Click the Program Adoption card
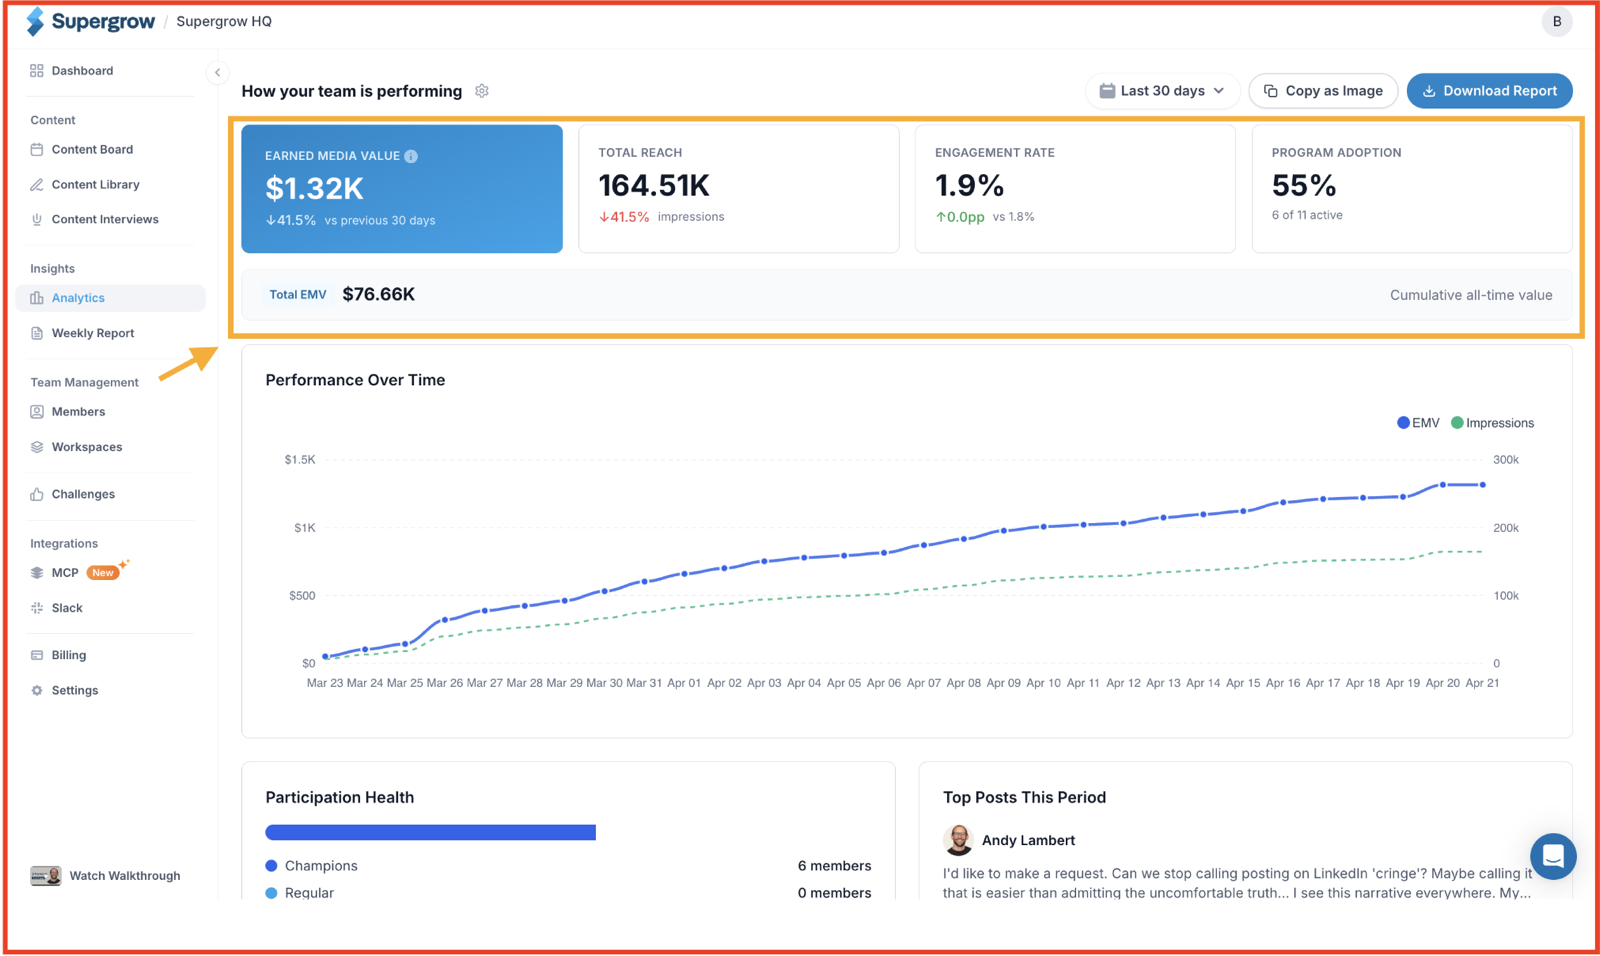Image resolution: width=1600 pixels, height=956 pixels. click(1412, 189)
